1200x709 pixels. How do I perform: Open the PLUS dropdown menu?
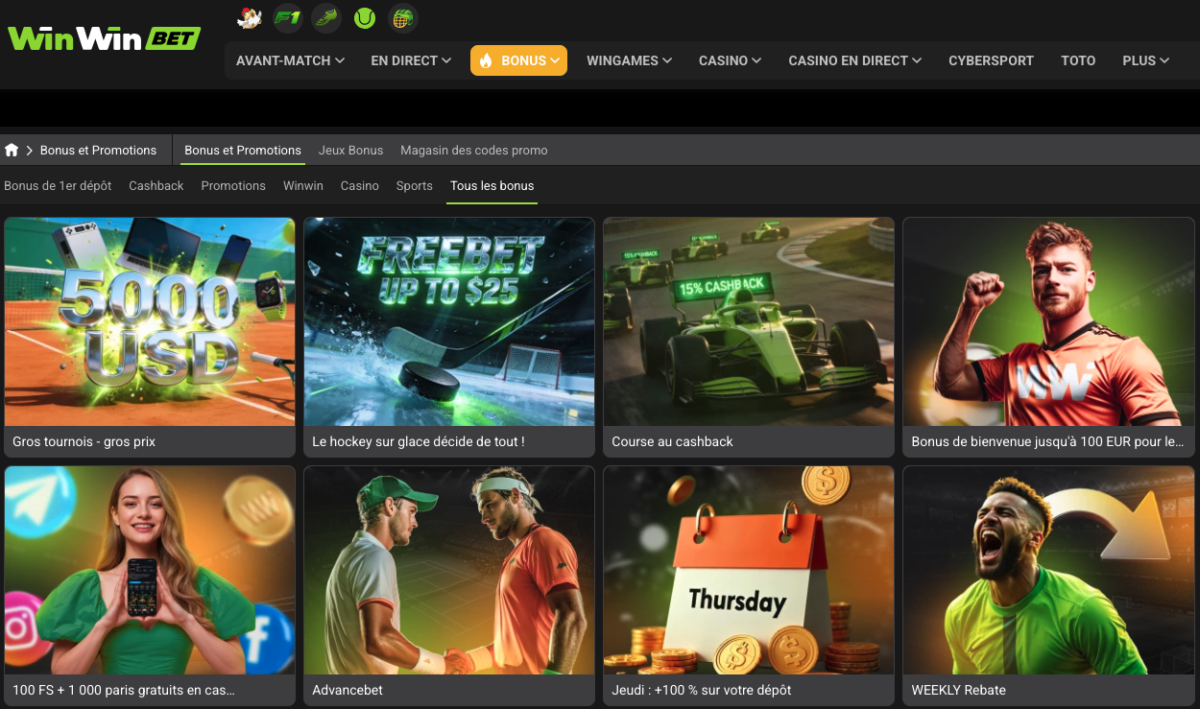point(1146,60)
